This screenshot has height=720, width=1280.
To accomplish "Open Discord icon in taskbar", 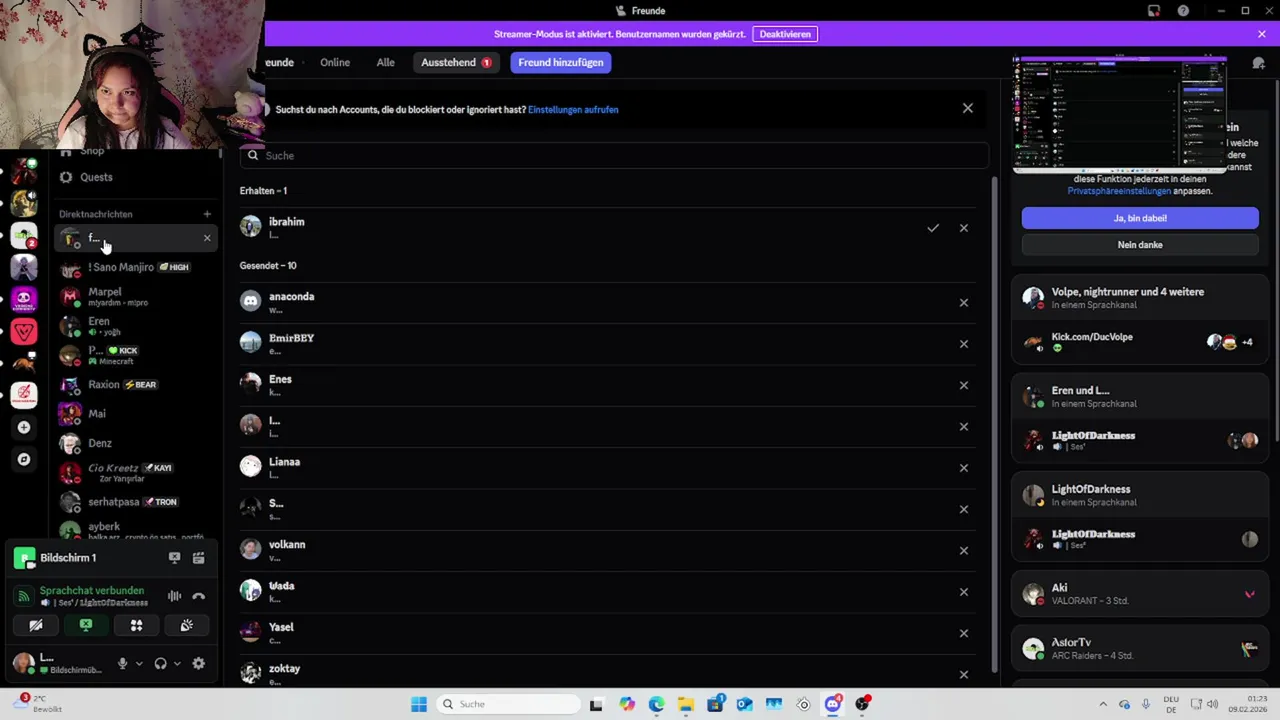I will click(833, 704).
